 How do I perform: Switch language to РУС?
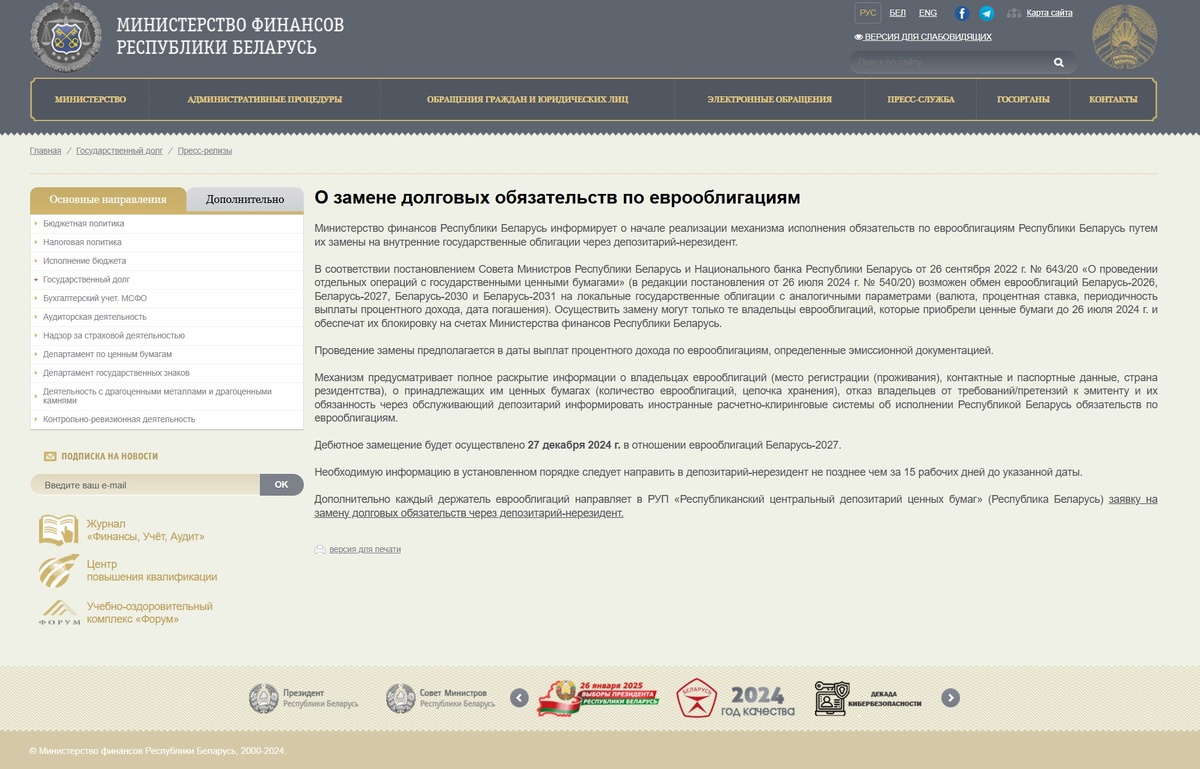(x=868, y=13)
